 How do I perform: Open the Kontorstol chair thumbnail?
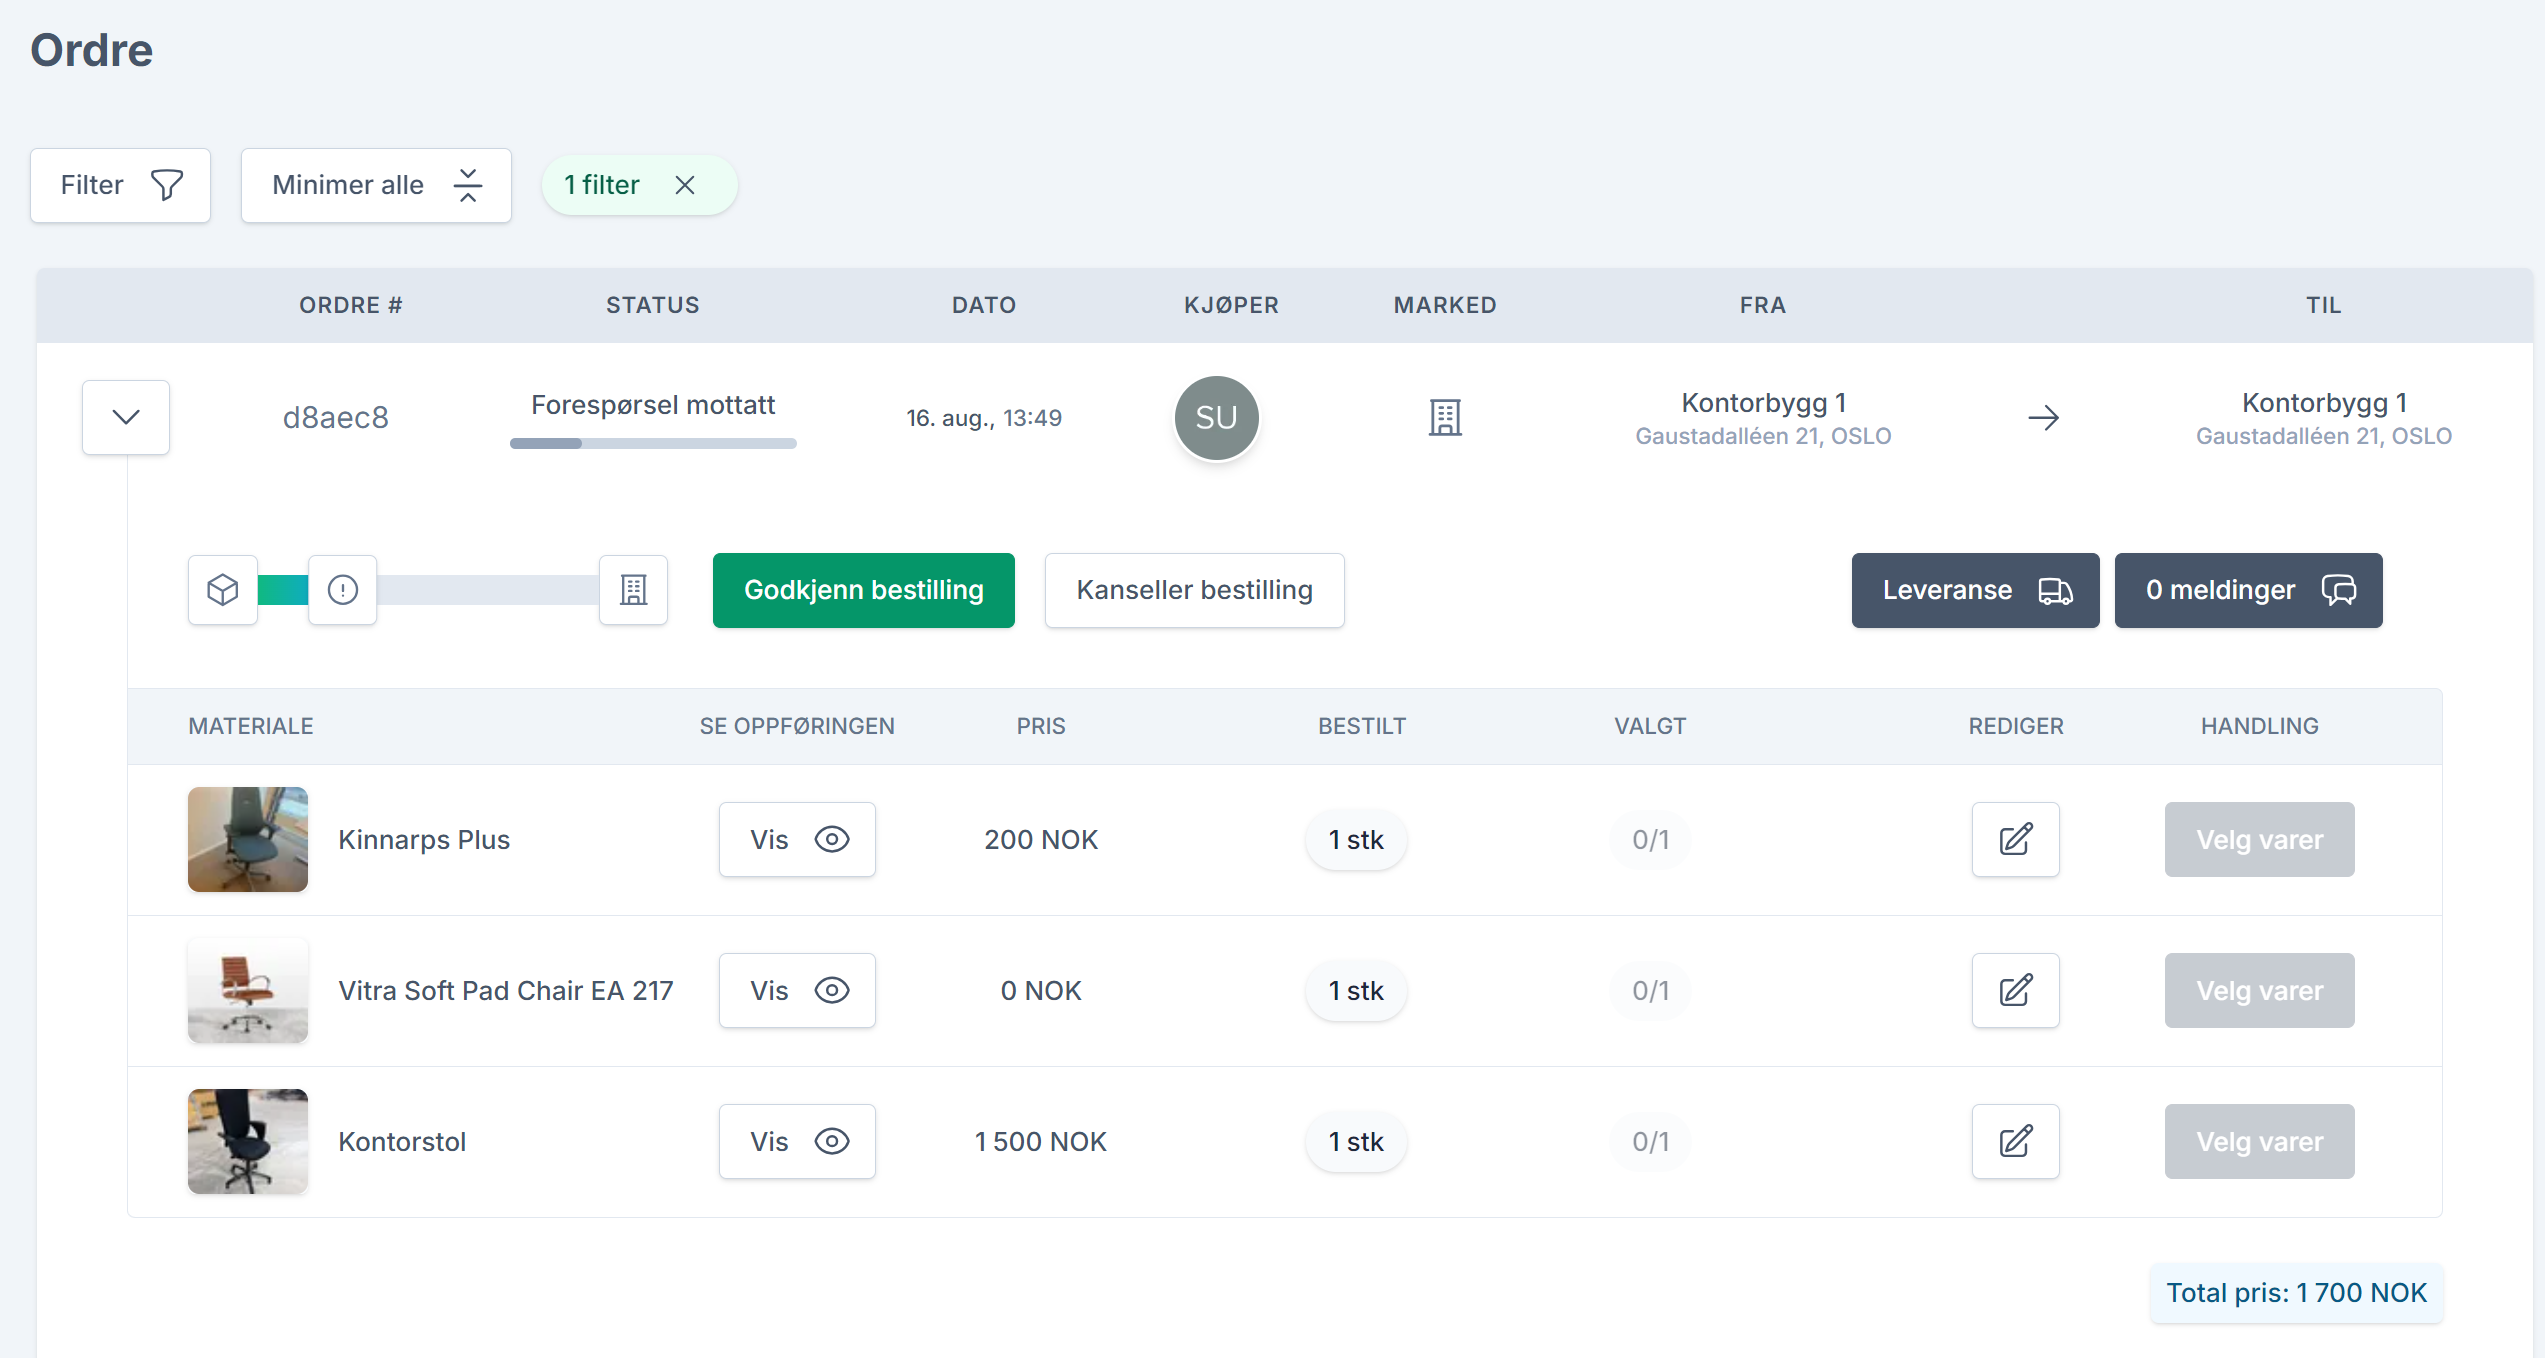point(248,1141)
